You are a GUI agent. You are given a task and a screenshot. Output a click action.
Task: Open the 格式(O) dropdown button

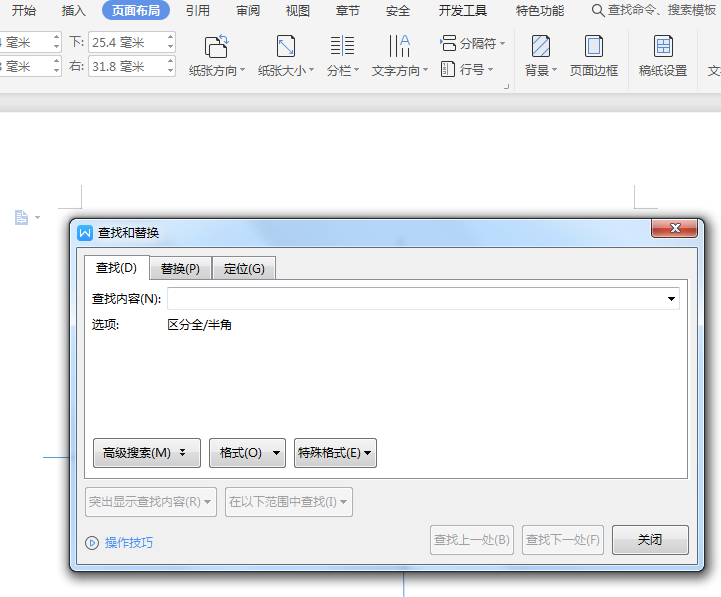tap(247, 453)
